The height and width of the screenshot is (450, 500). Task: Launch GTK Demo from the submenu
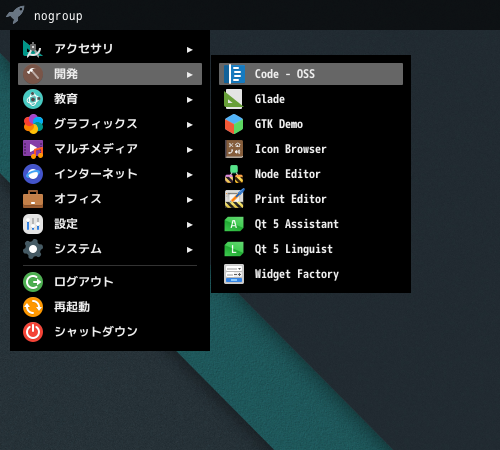point(311,124)
